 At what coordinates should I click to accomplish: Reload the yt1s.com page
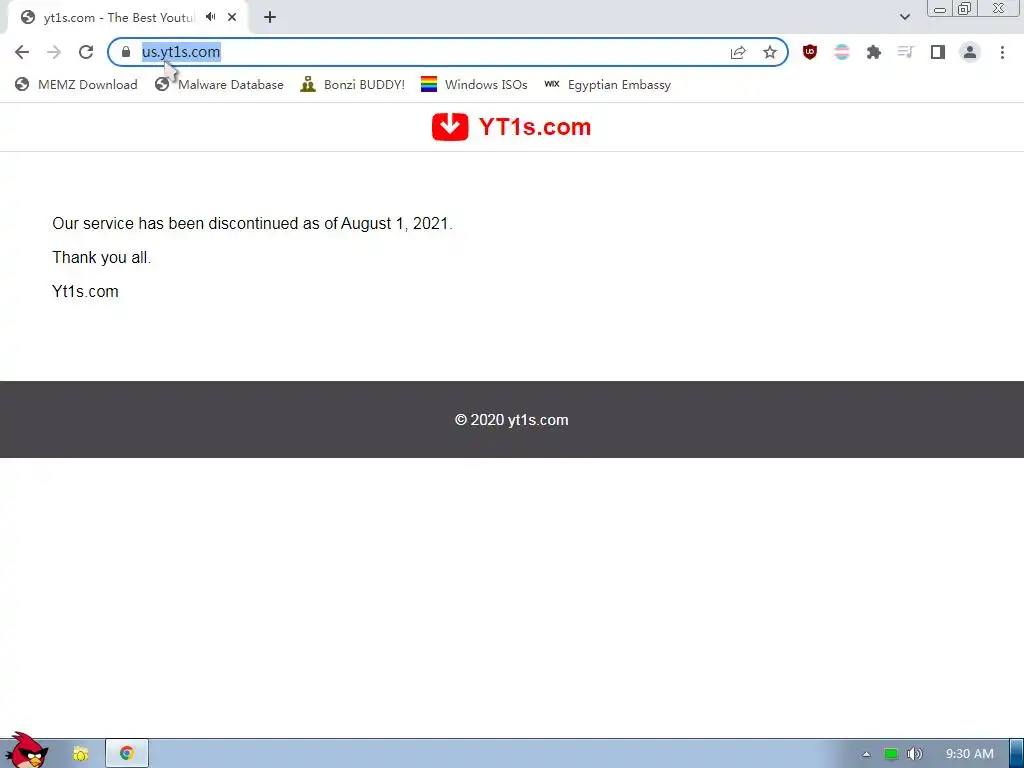[86, 52]
